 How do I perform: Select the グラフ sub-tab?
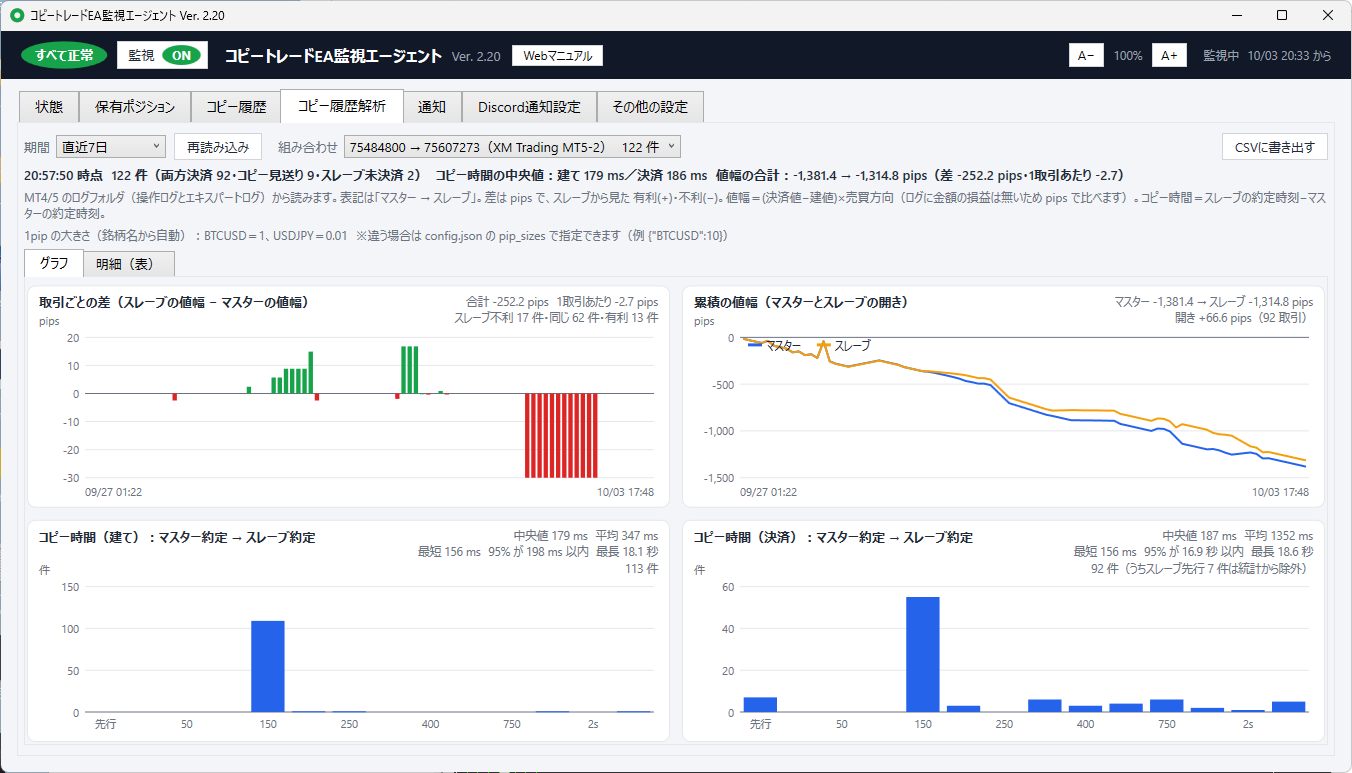click(x=54, y=264)
